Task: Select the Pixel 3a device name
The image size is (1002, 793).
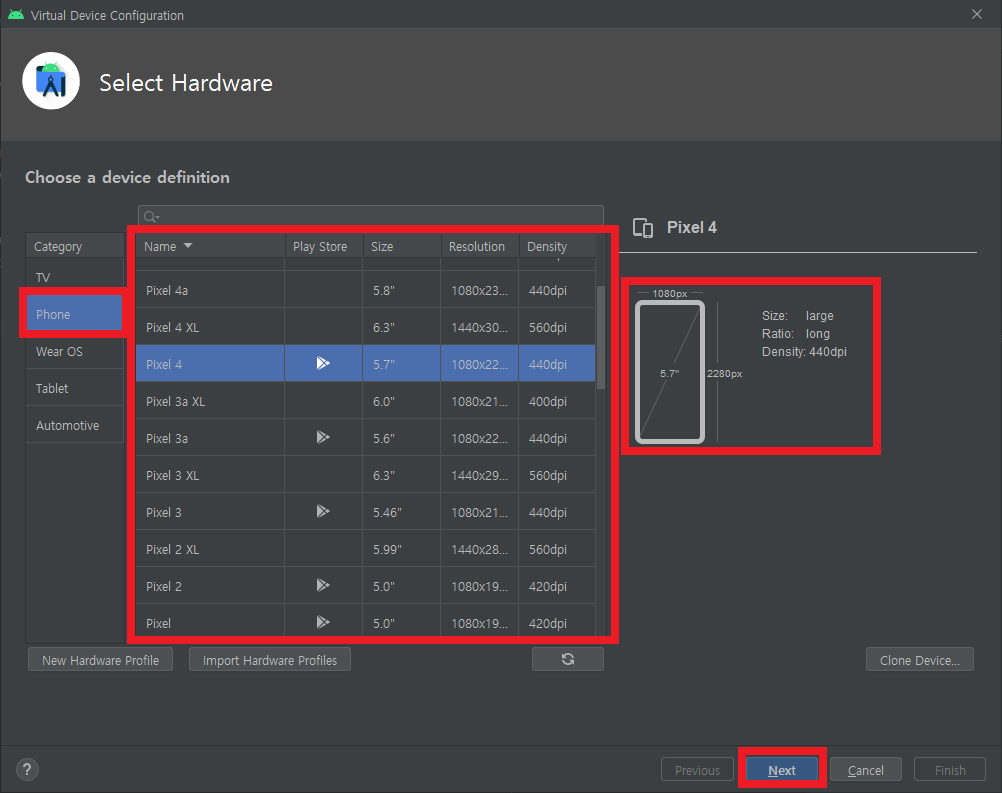Action: [x=167, y=438]
